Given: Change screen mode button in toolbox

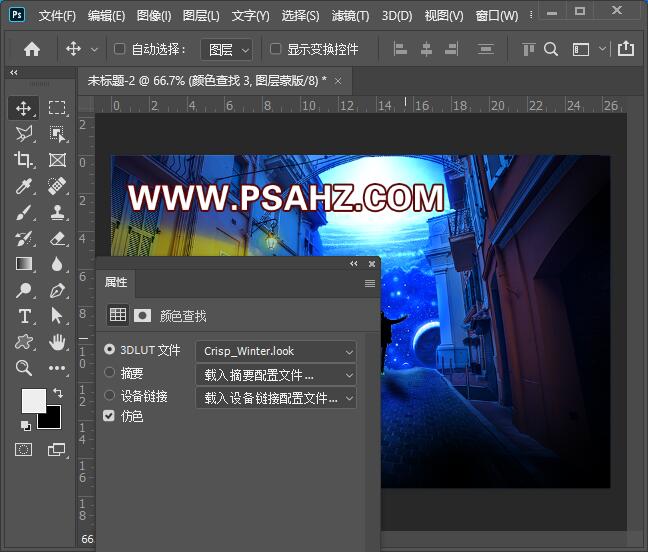Looking at the screenshot, I should [x=57, y=450].
